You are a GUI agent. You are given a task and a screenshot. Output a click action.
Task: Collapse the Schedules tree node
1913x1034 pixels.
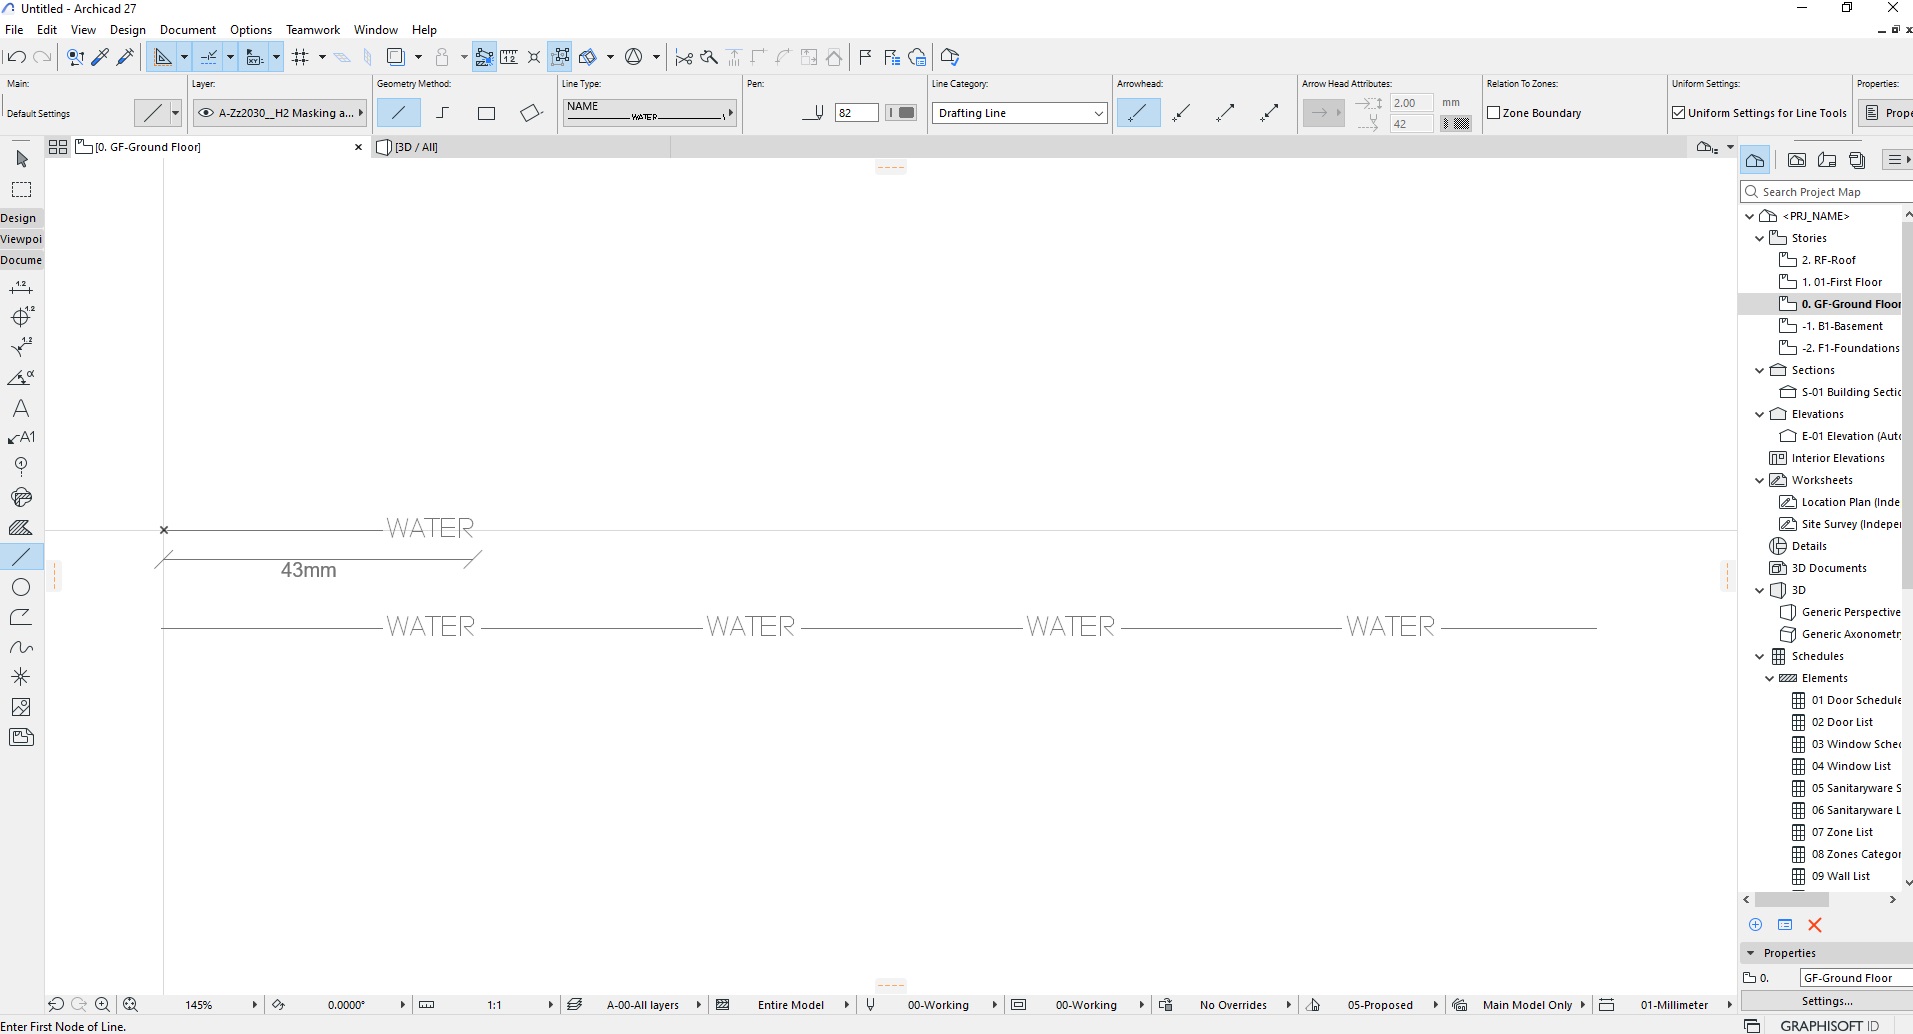pyautogui.click(x=1759, y=656)
